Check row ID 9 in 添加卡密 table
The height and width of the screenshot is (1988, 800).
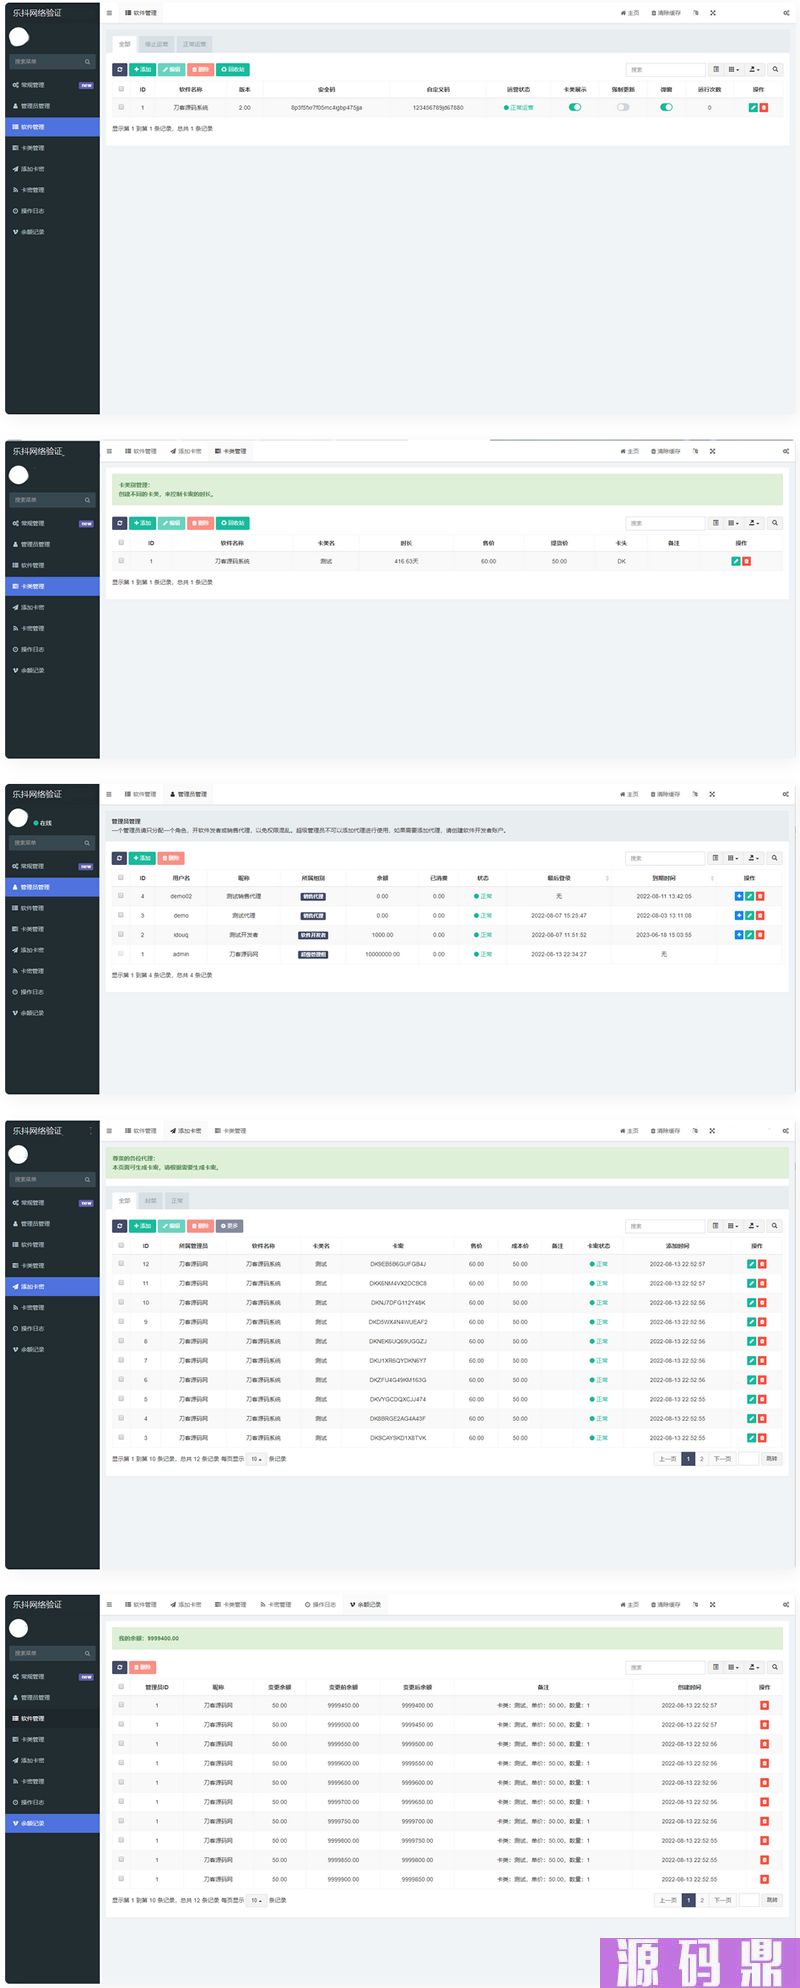coord(121,1322)
